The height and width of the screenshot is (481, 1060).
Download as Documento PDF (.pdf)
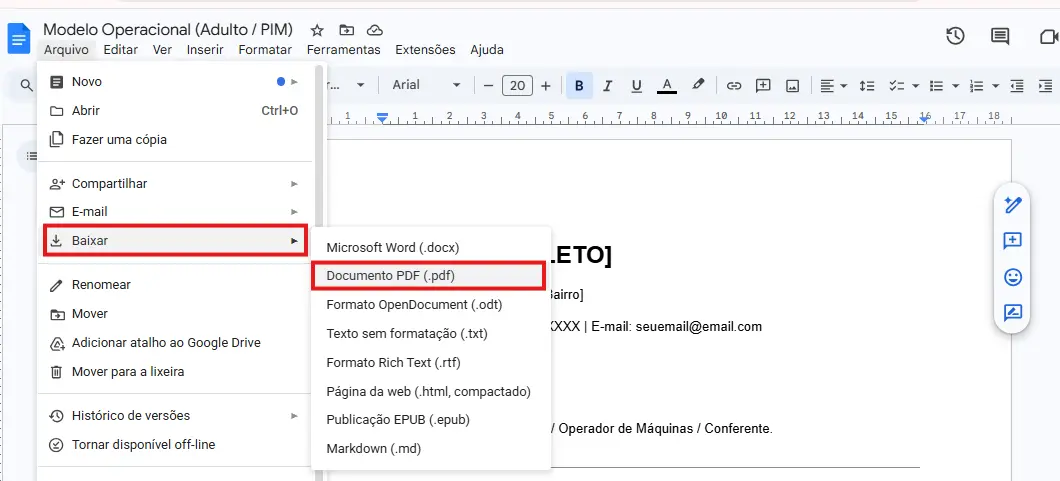[x=429, y=276]
